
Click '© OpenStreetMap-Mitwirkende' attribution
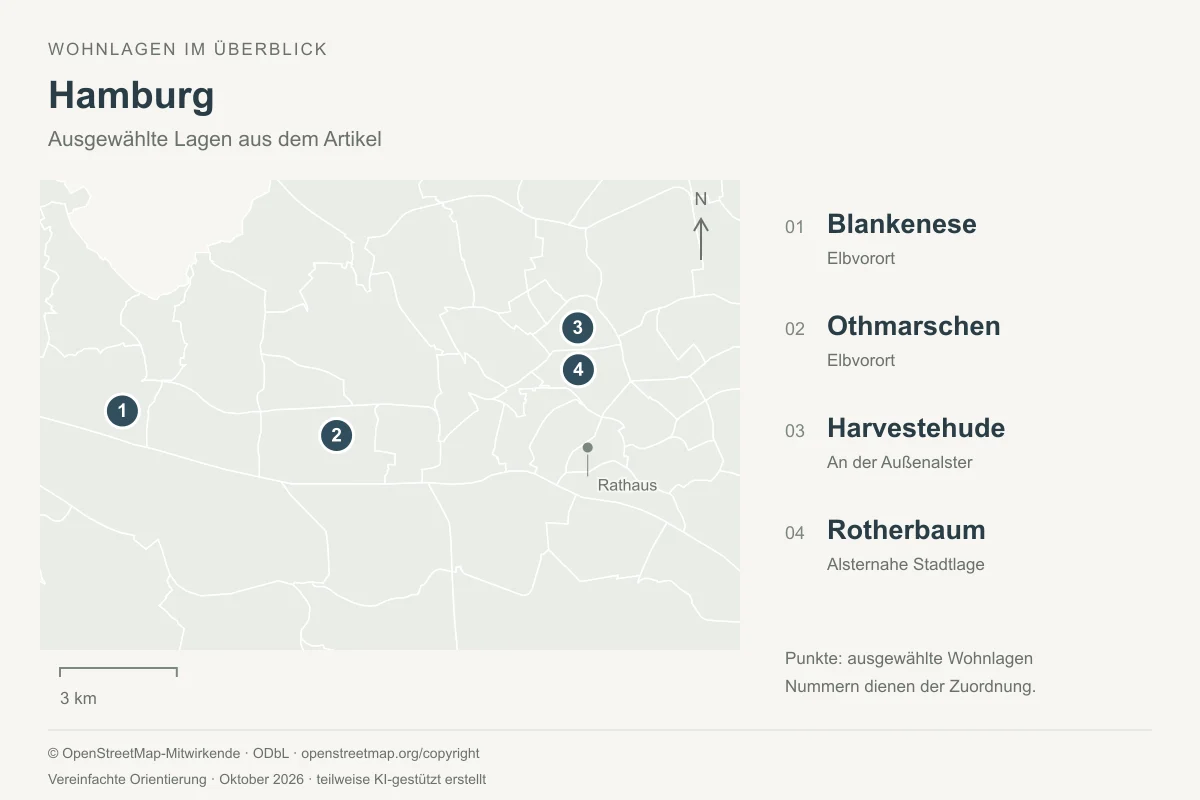tap(144, 753)
